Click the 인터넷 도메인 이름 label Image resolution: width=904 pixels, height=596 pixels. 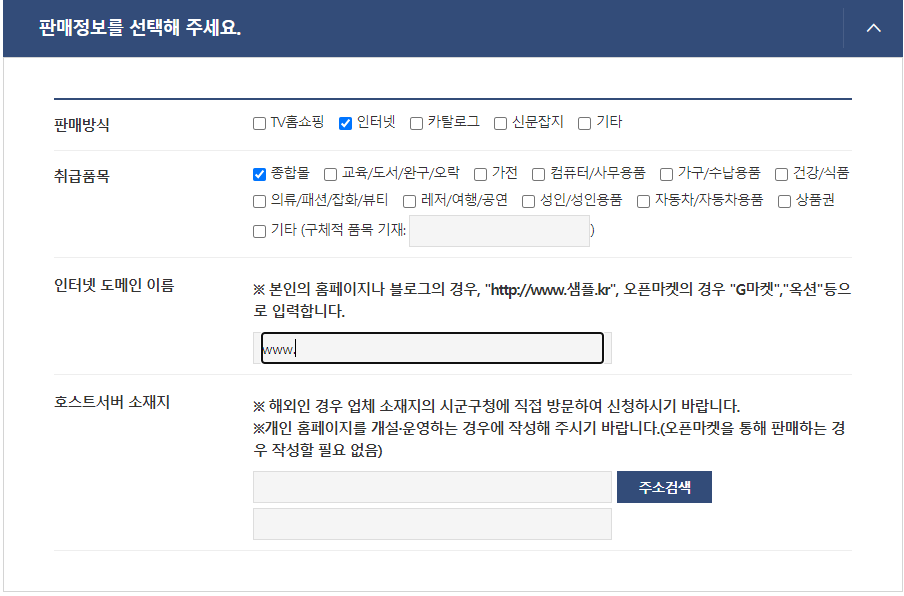pos(114,285)
